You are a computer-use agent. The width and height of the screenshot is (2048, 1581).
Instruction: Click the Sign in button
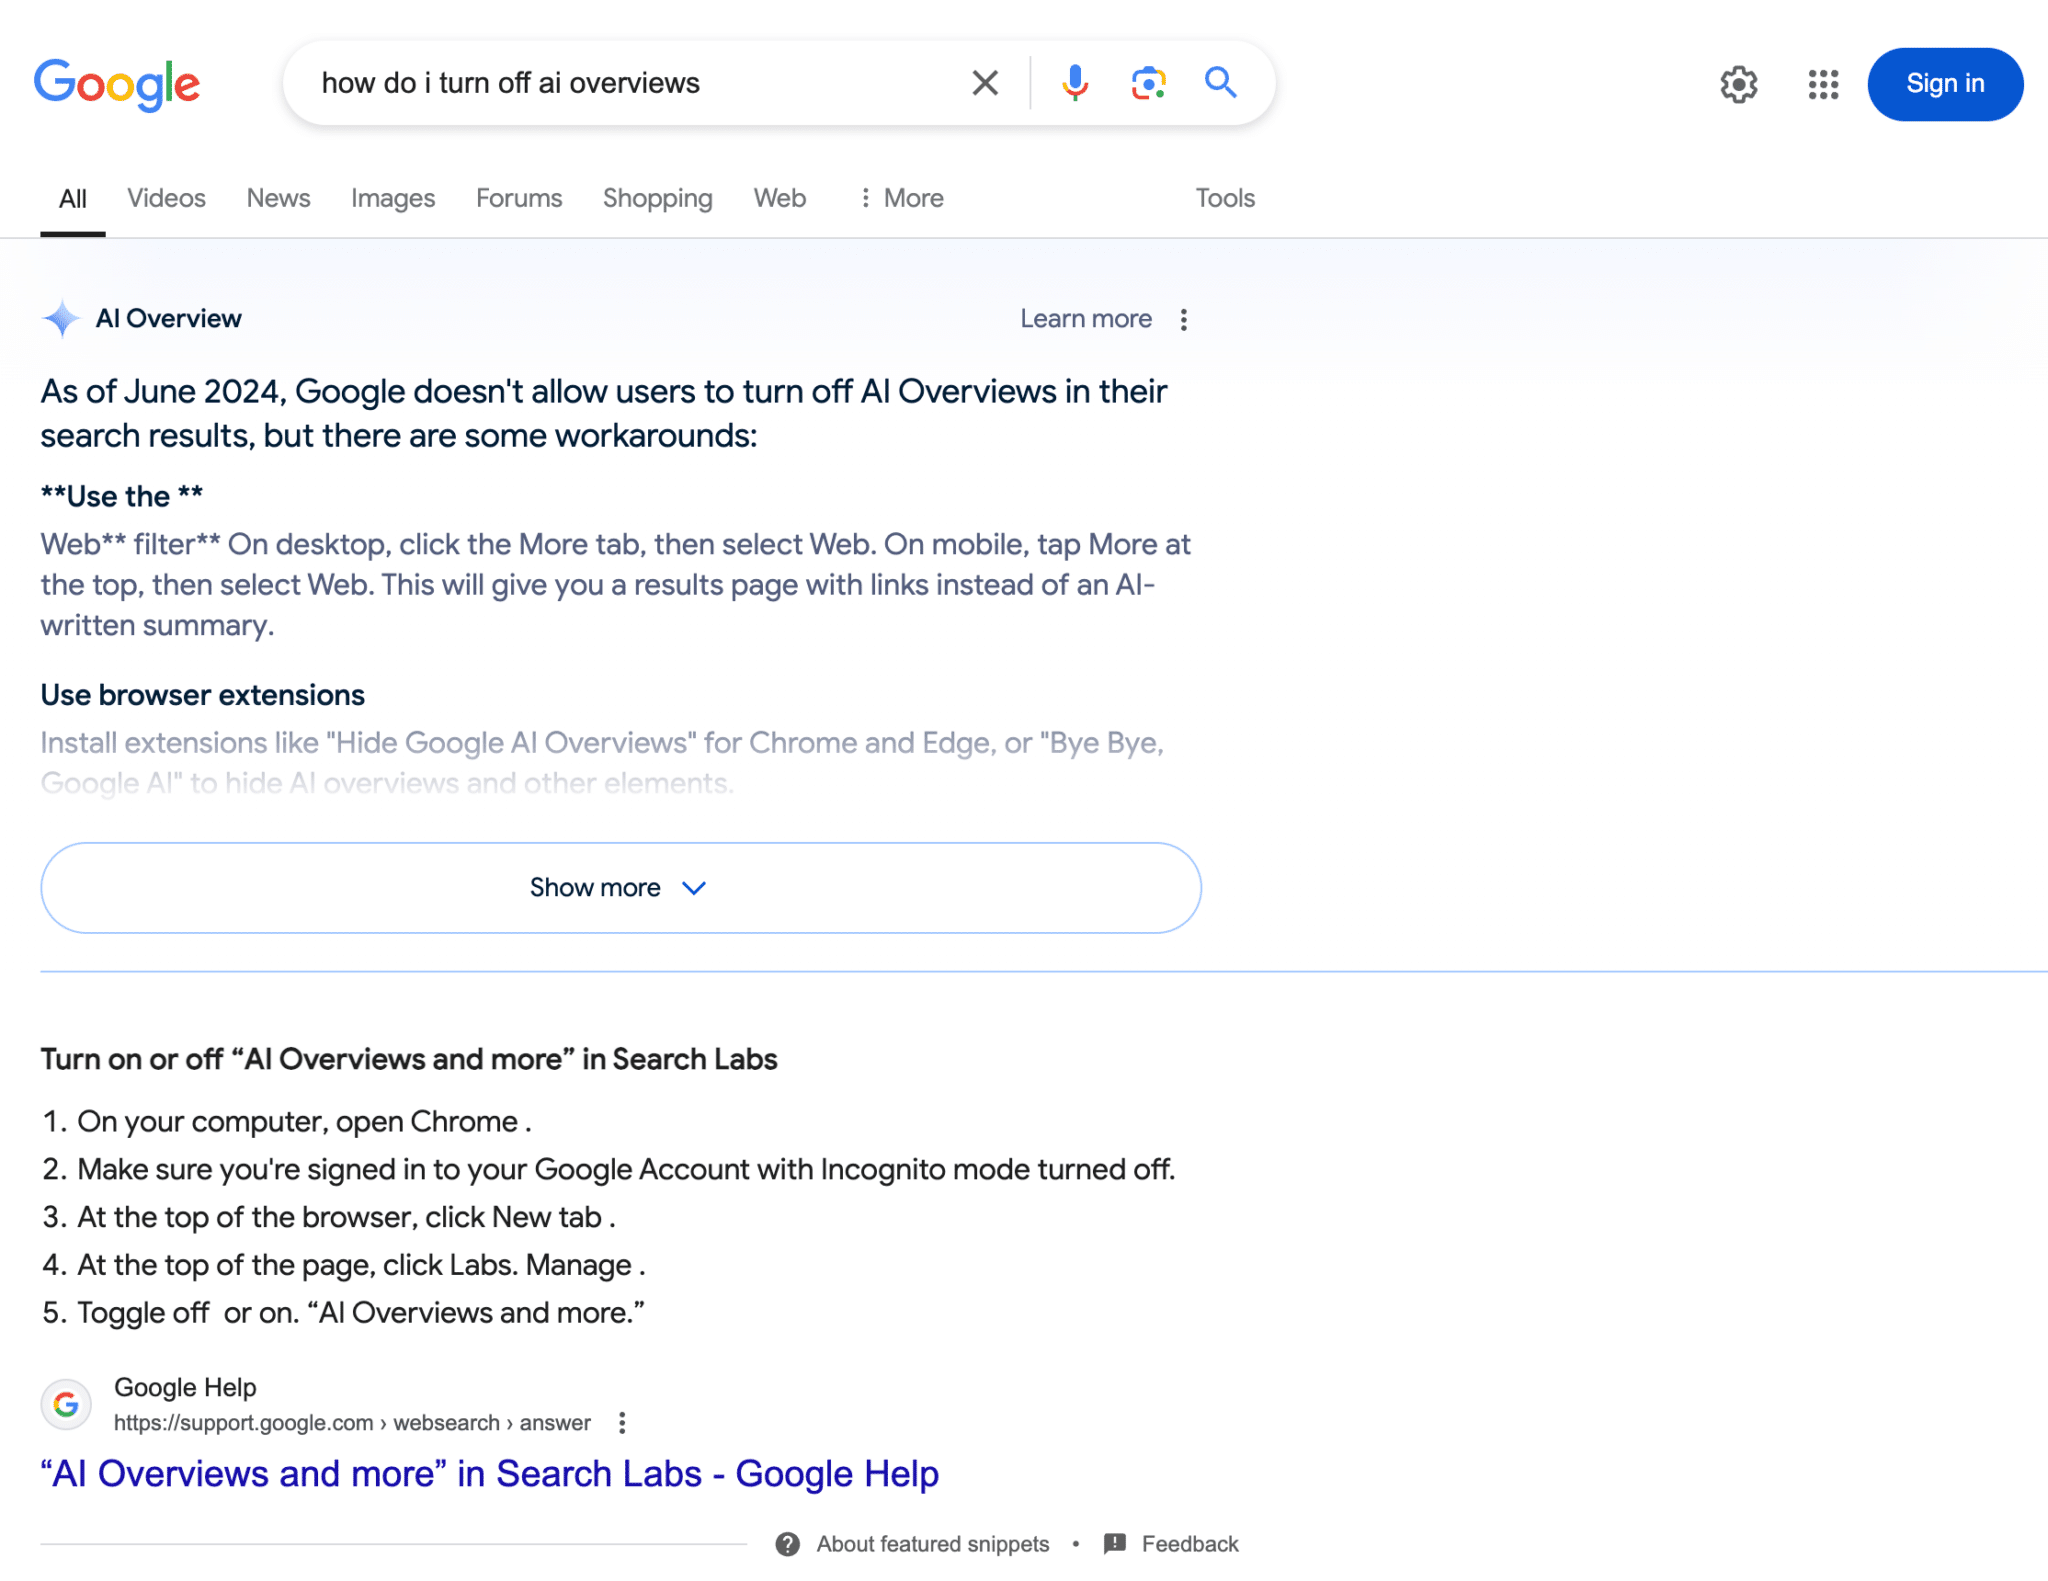[1944, 84]
